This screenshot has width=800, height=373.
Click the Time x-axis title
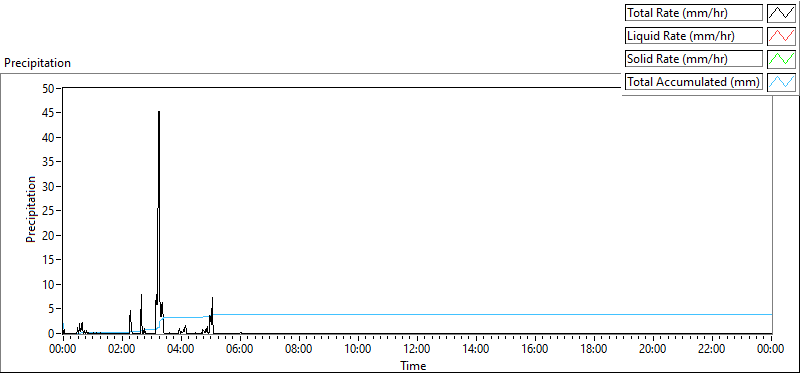coord(413,365)
